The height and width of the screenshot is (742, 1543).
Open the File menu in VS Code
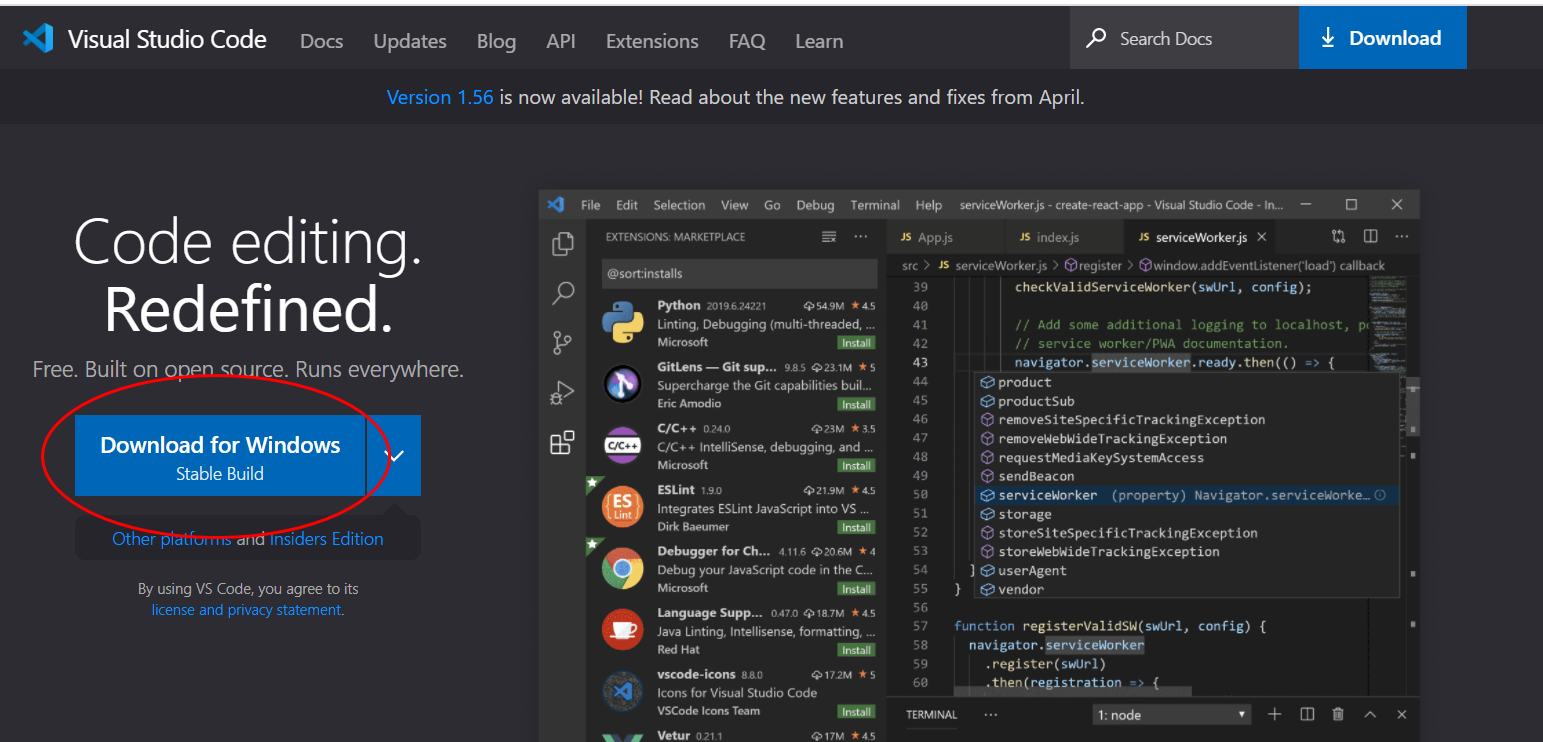[591, 205]
